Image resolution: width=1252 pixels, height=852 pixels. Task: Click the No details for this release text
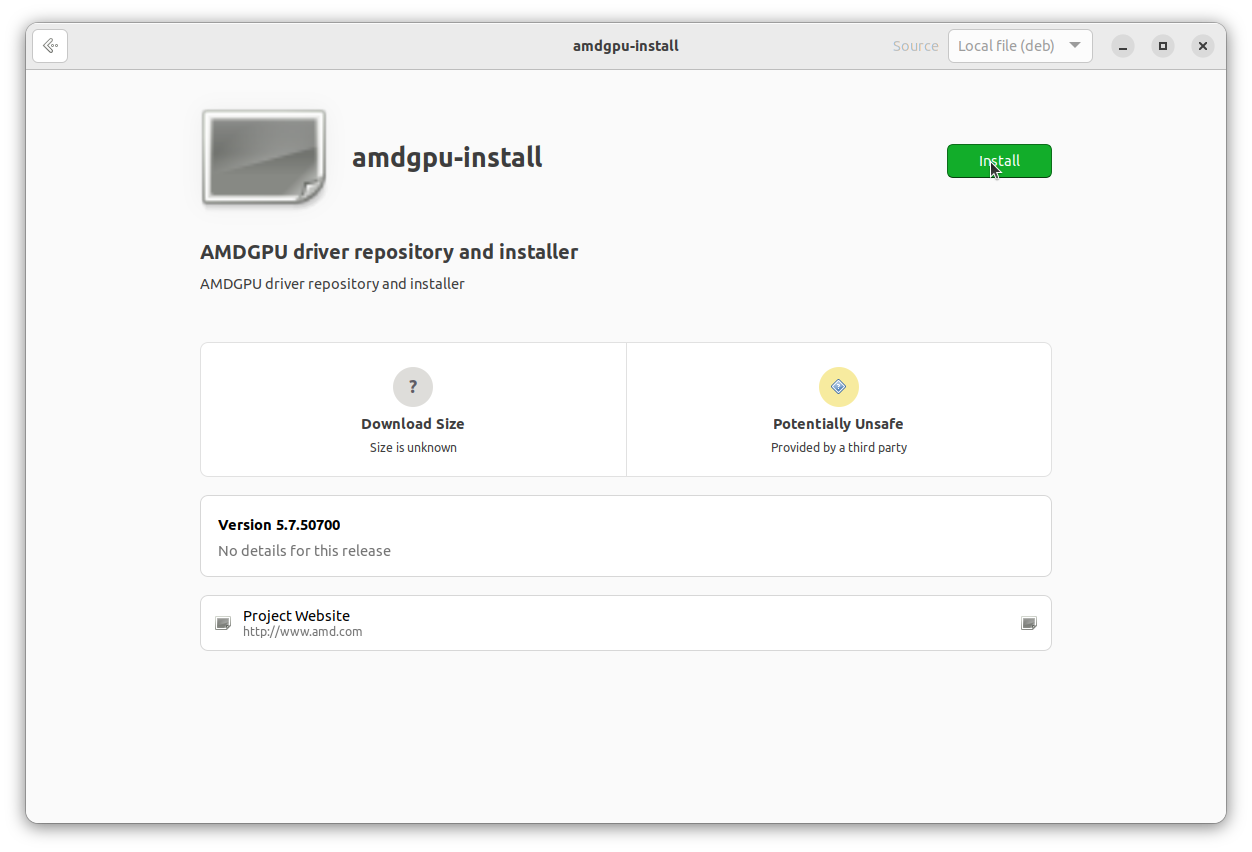[304, 550]
